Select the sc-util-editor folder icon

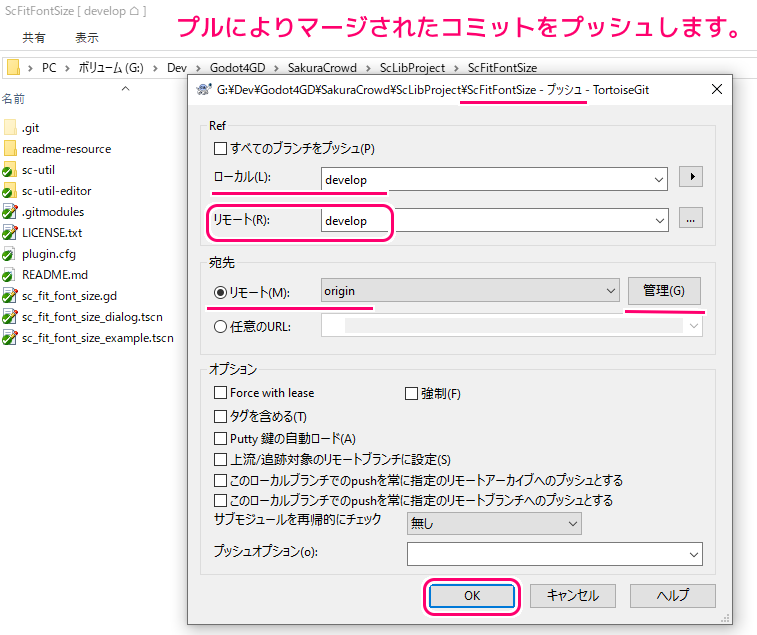(x=9, y=191)
